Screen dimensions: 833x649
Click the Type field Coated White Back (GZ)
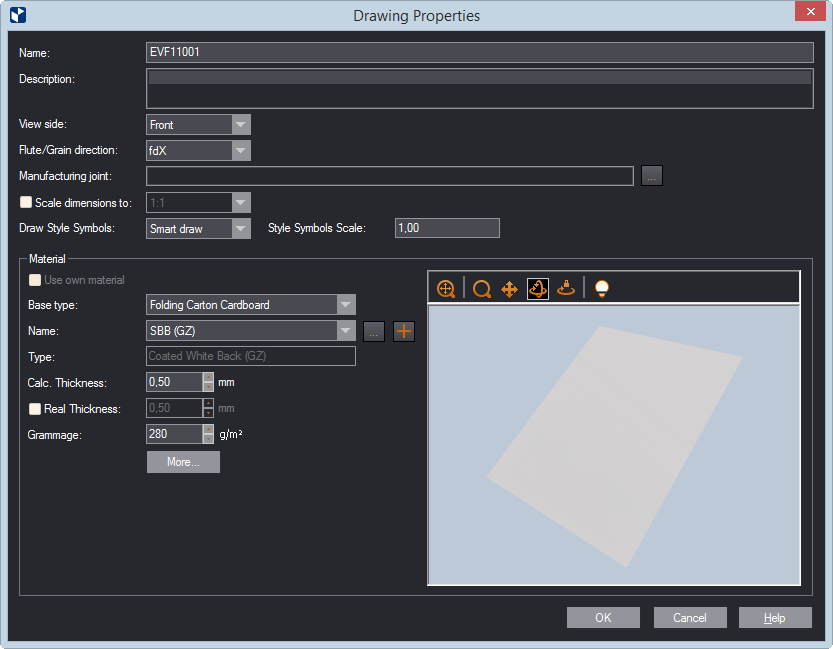tap(251, 356)
